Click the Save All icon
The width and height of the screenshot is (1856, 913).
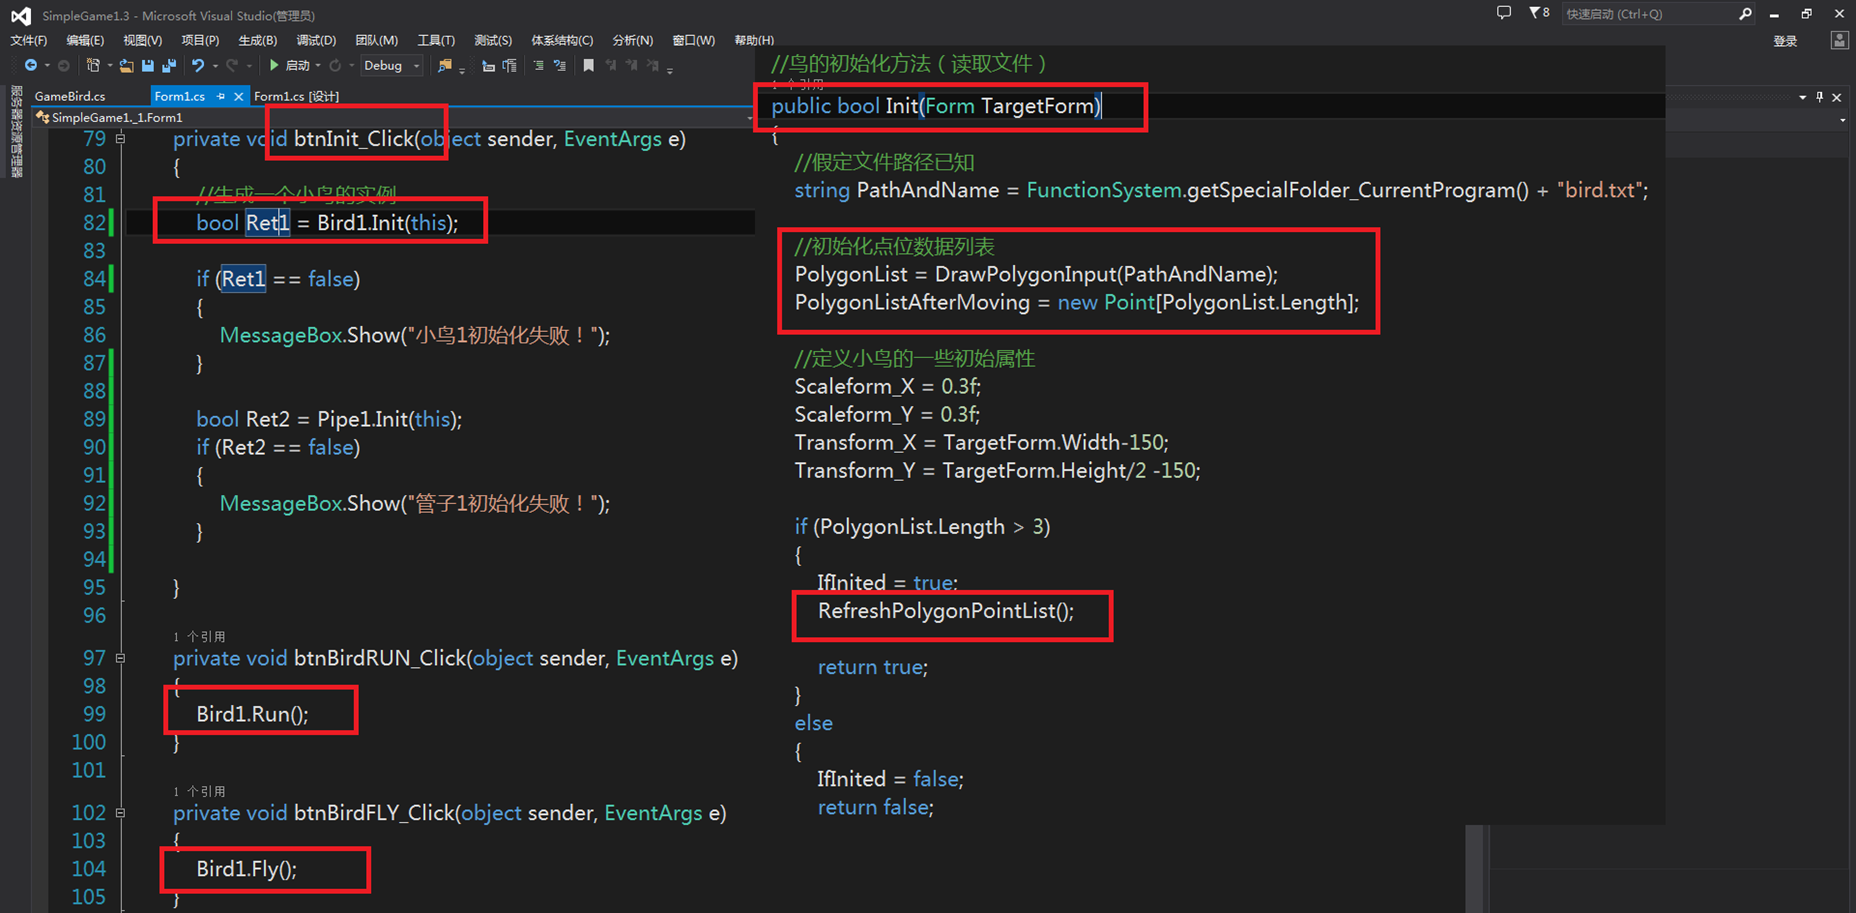coord(169,66)
